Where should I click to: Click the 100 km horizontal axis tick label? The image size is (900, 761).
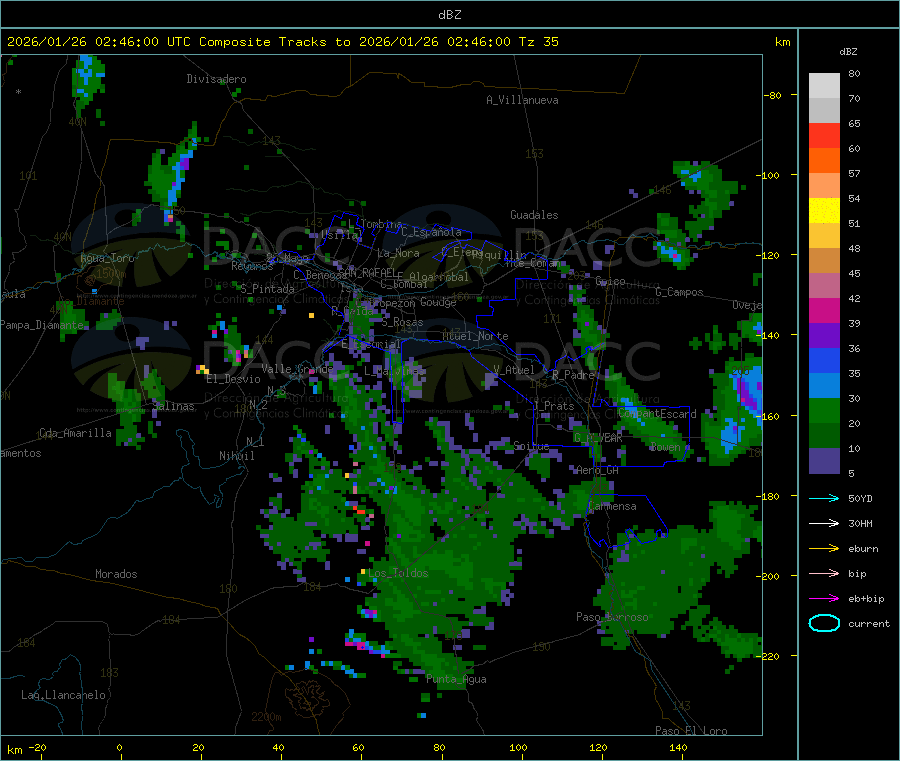(x=518, y=747)
